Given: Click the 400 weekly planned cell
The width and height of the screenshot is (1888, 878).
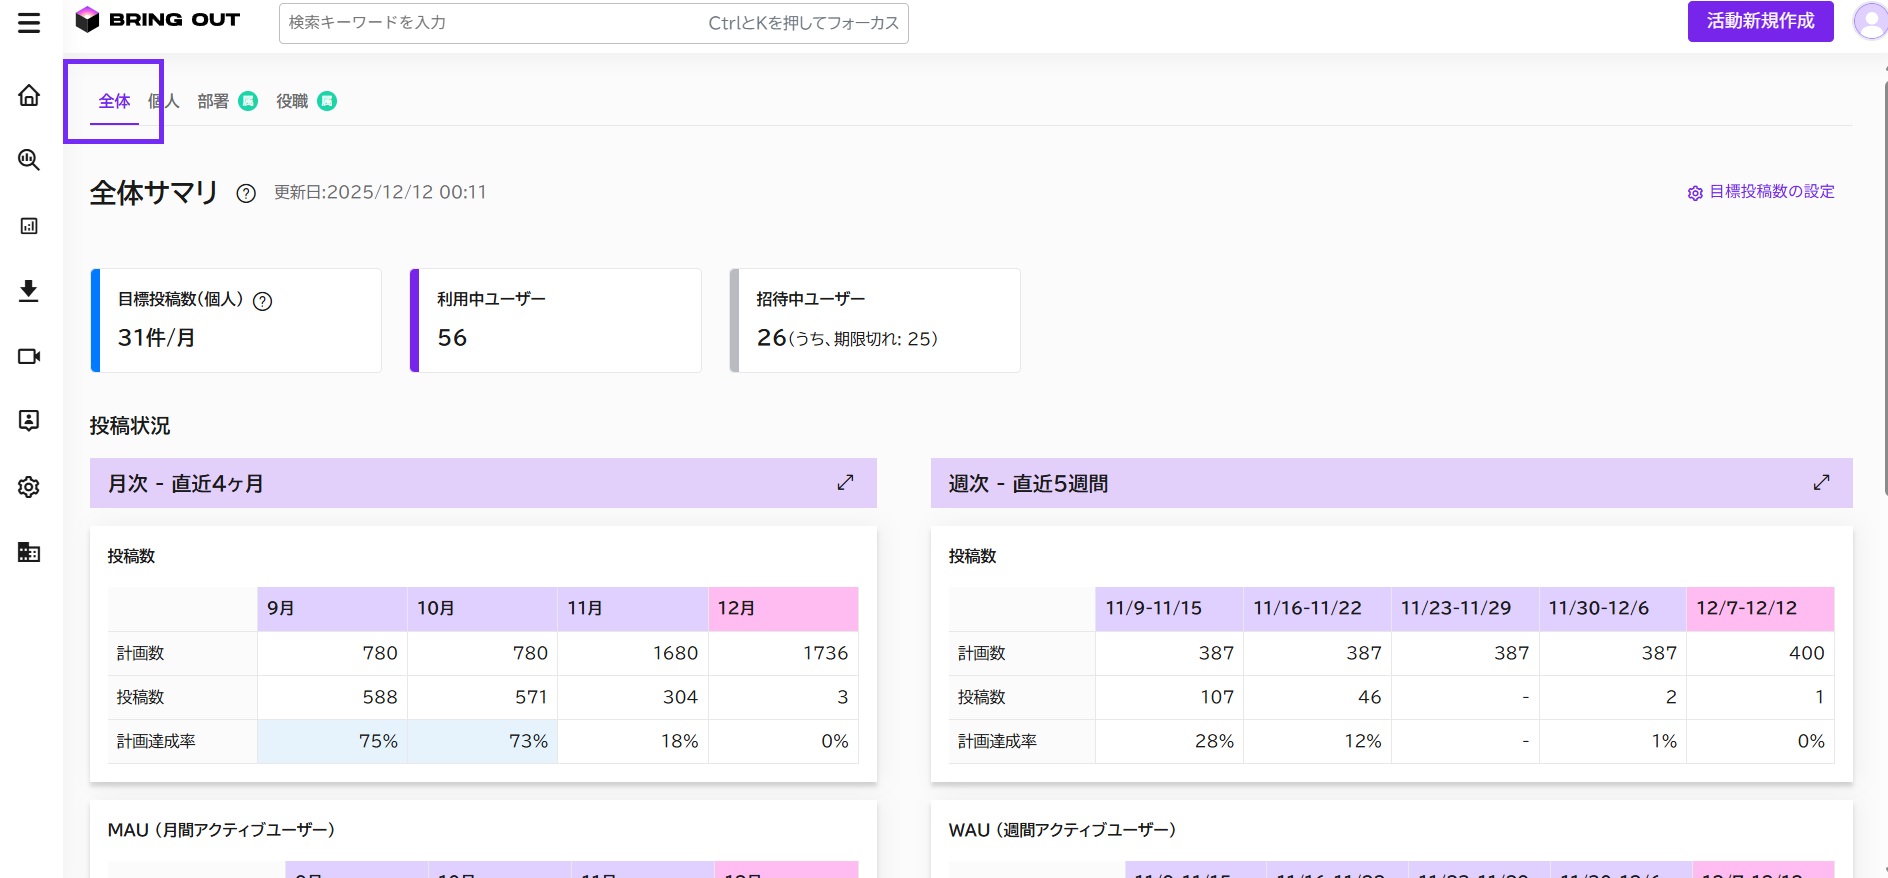Looking at the screenshot, I should pos(1761,653).
